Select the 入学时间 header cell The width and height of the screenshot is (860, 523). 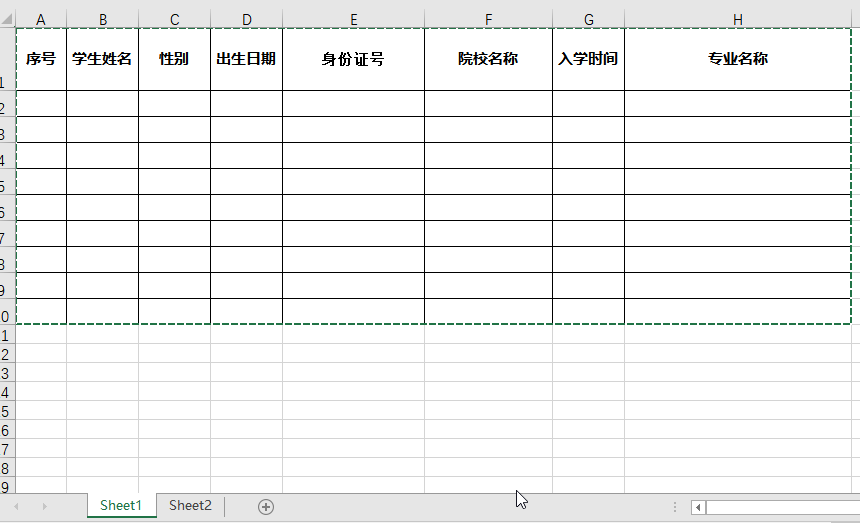[589, 59]
